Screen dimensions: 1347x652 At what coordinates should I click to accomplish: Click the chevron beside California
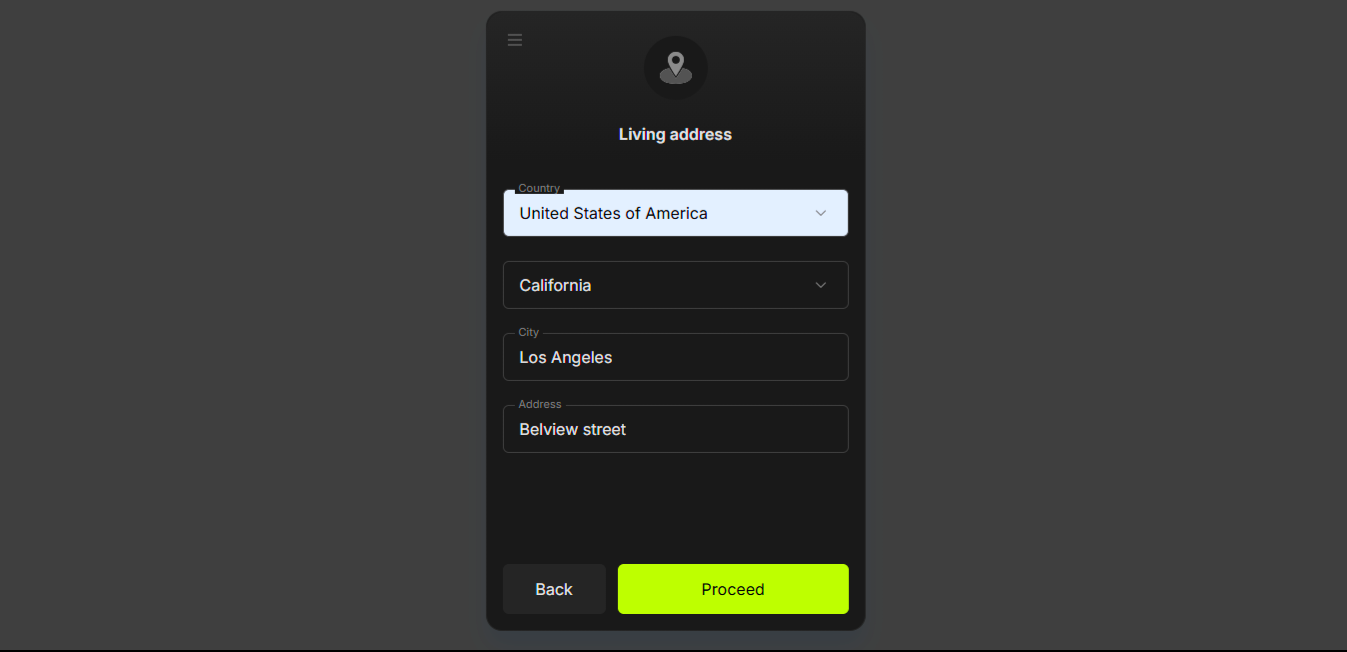(821, 285)
